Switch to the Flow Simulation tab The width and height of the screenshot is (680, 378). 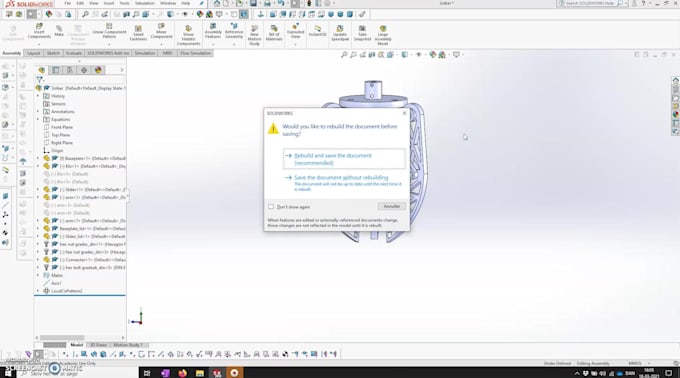pyautogui.click(x=195, y=53)
